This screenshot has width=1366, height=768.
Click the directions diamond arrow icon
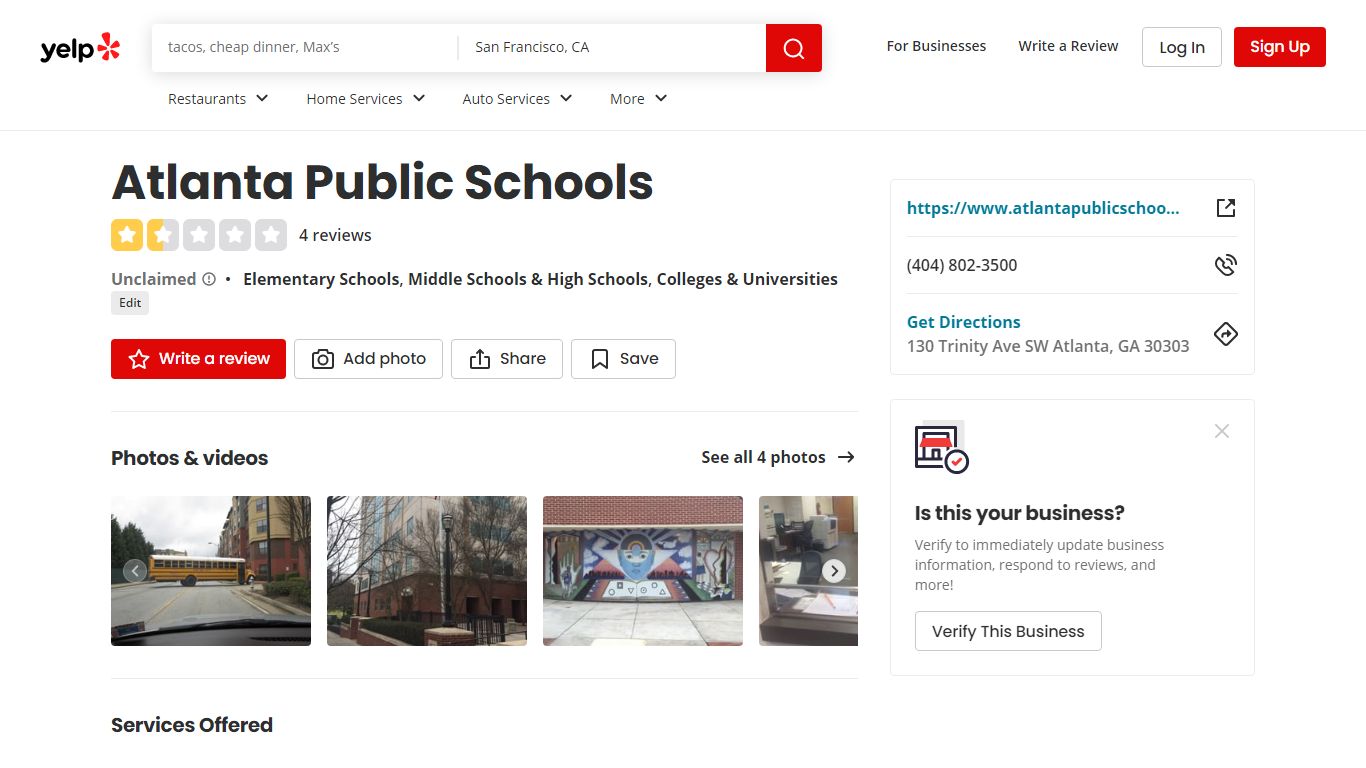tap(1226, 334)
